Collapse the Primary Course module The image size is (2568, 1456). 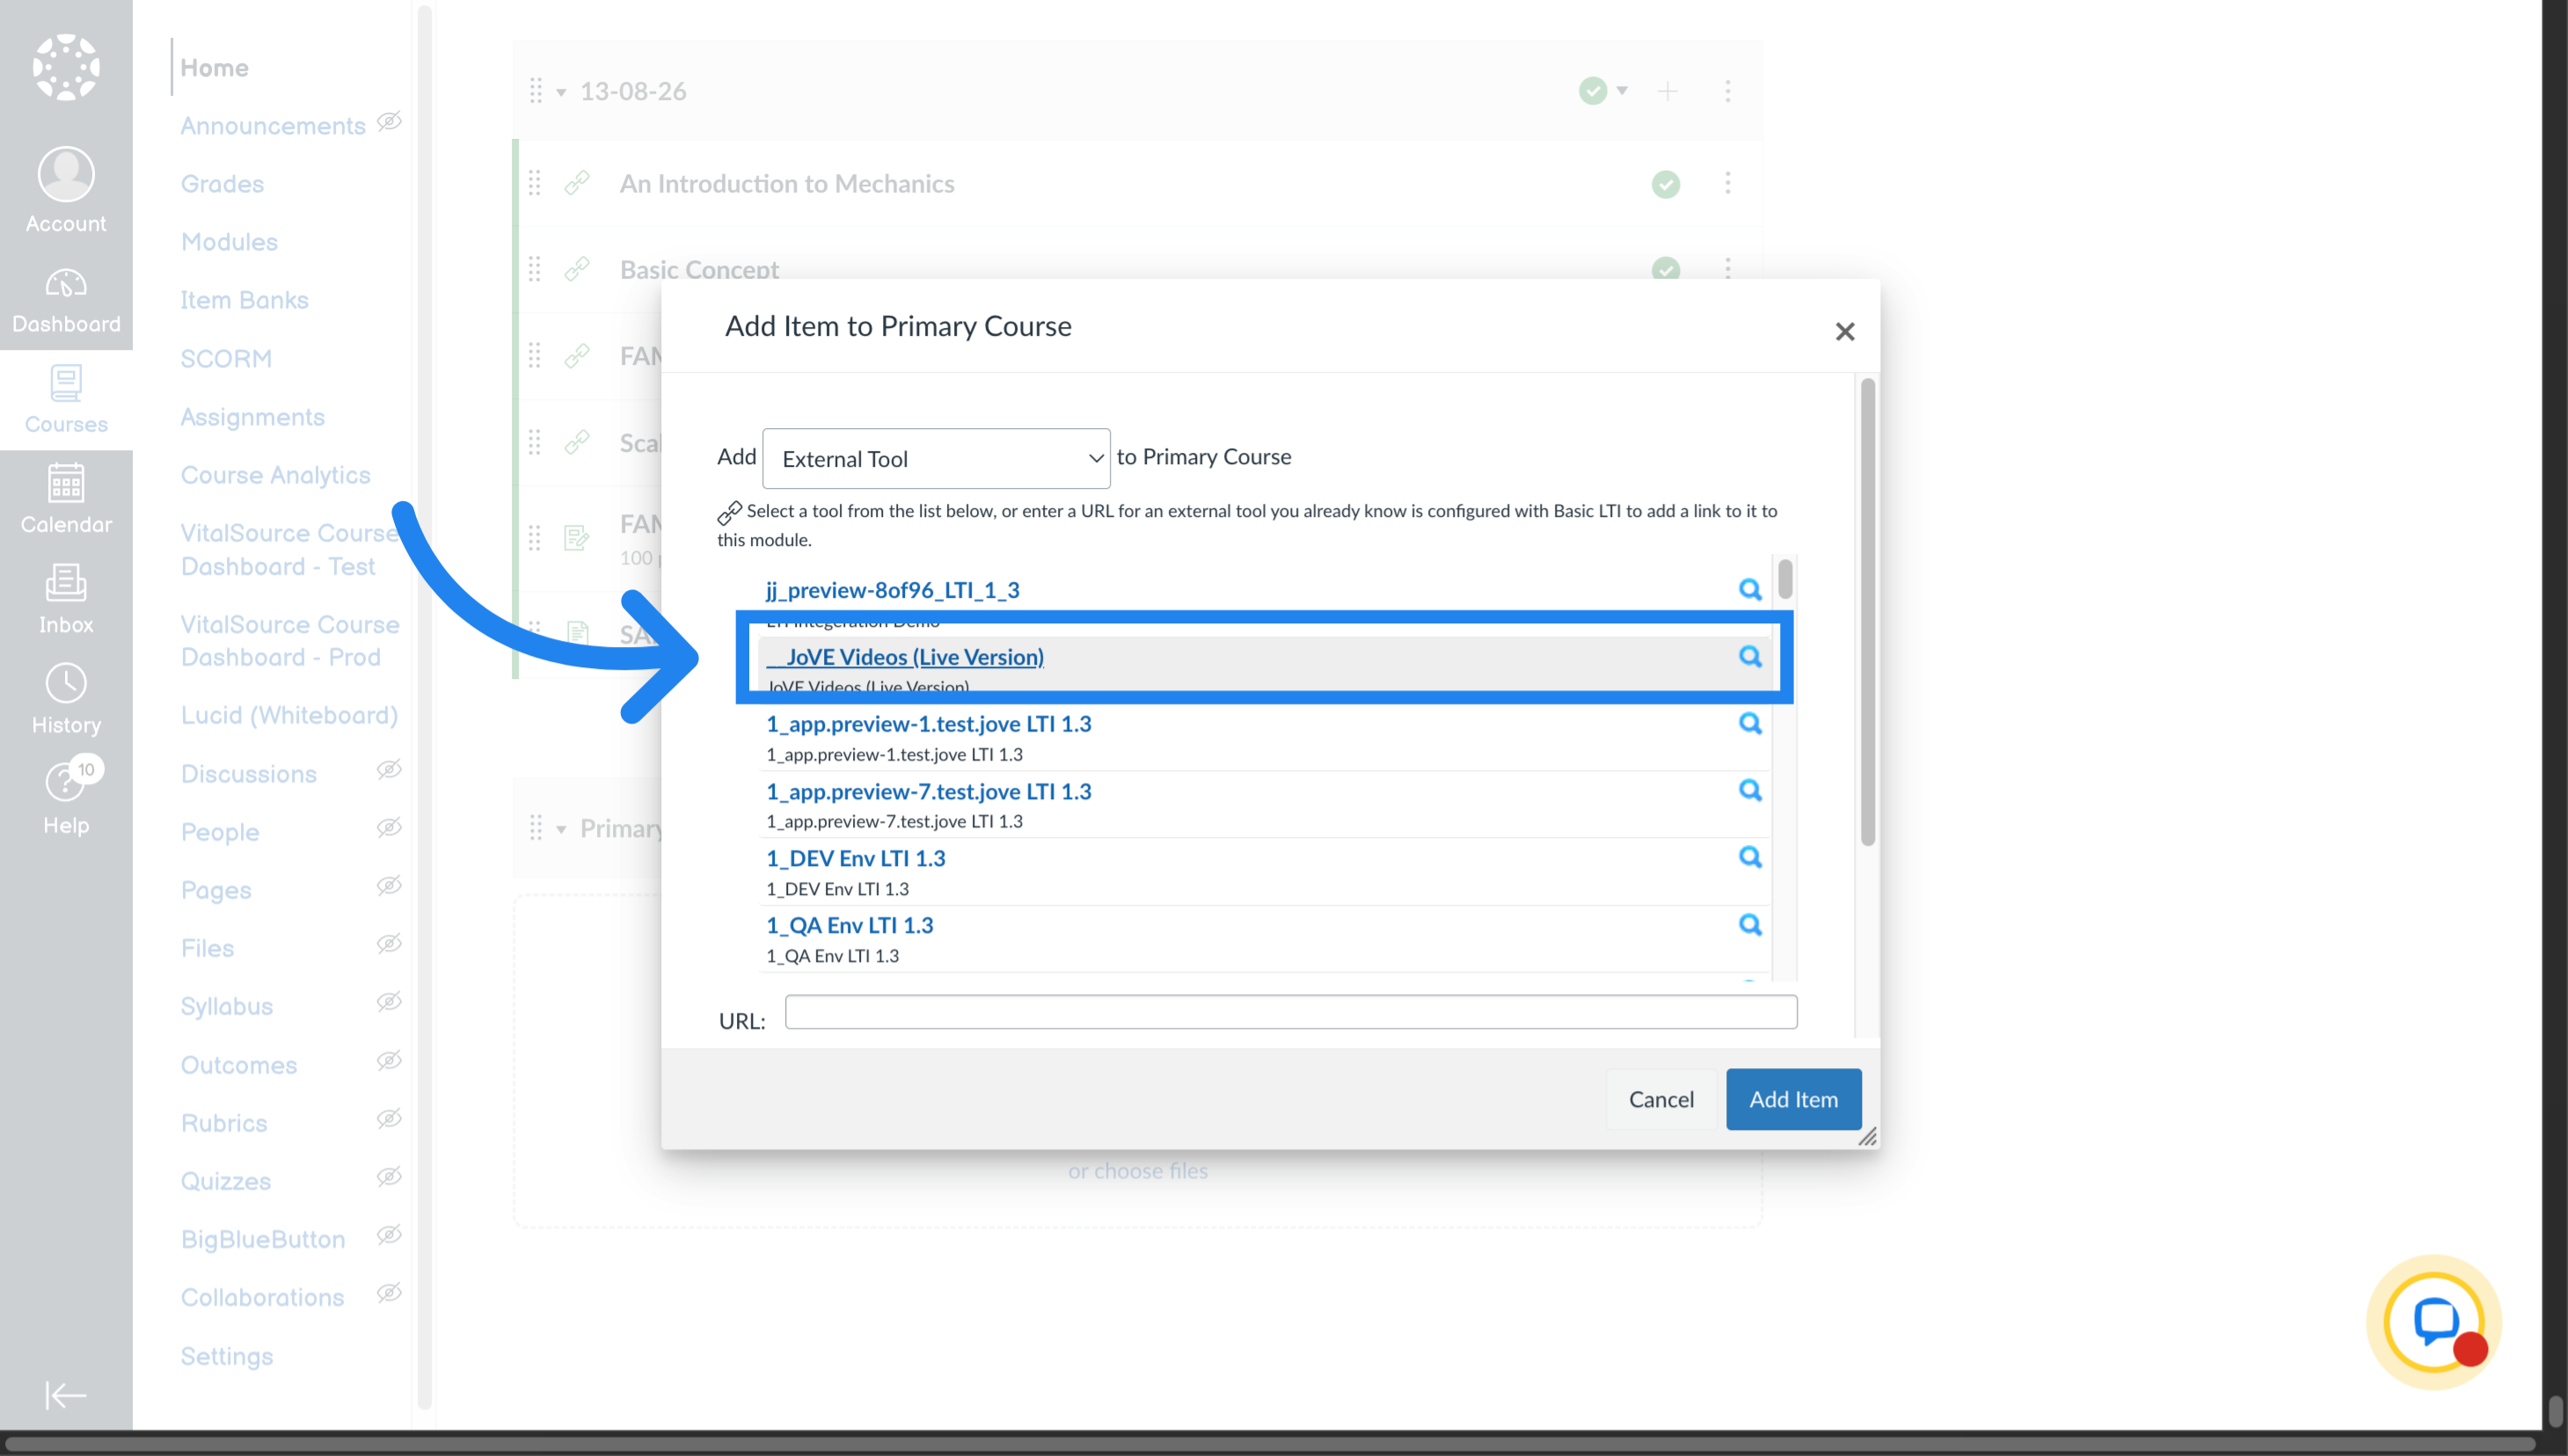(x=561, y=830)
